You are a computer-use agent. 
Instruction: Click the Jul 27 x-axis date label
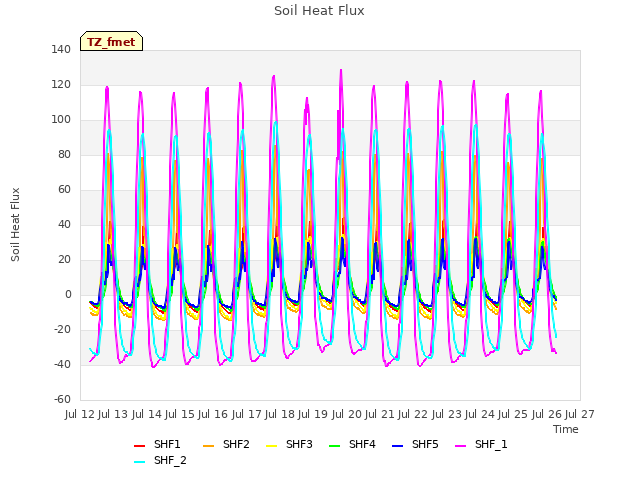pos(580,414)
